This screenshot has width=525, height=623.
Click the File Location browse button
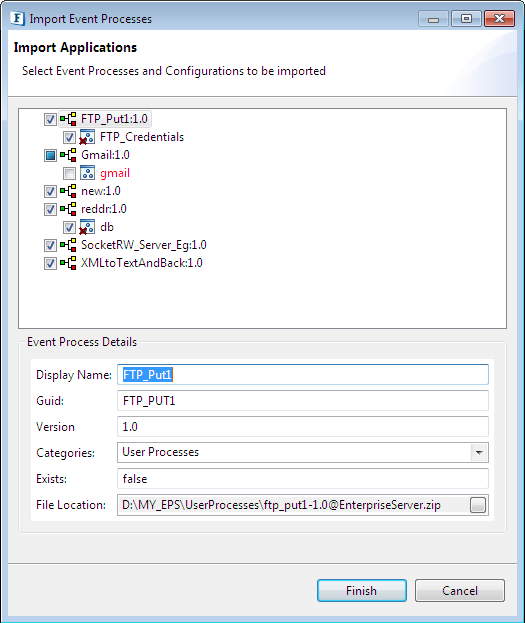point(478,505)
